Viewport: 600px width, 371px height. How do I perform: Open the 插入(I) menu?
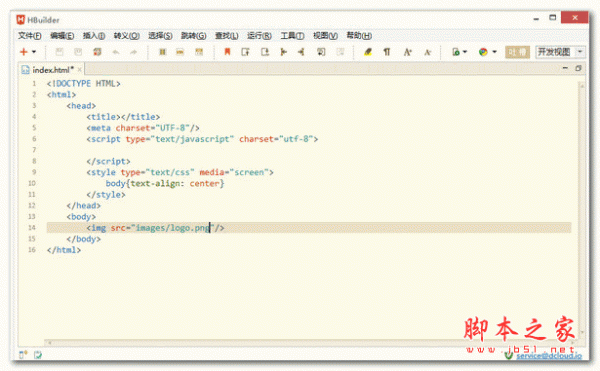(94, 36)
